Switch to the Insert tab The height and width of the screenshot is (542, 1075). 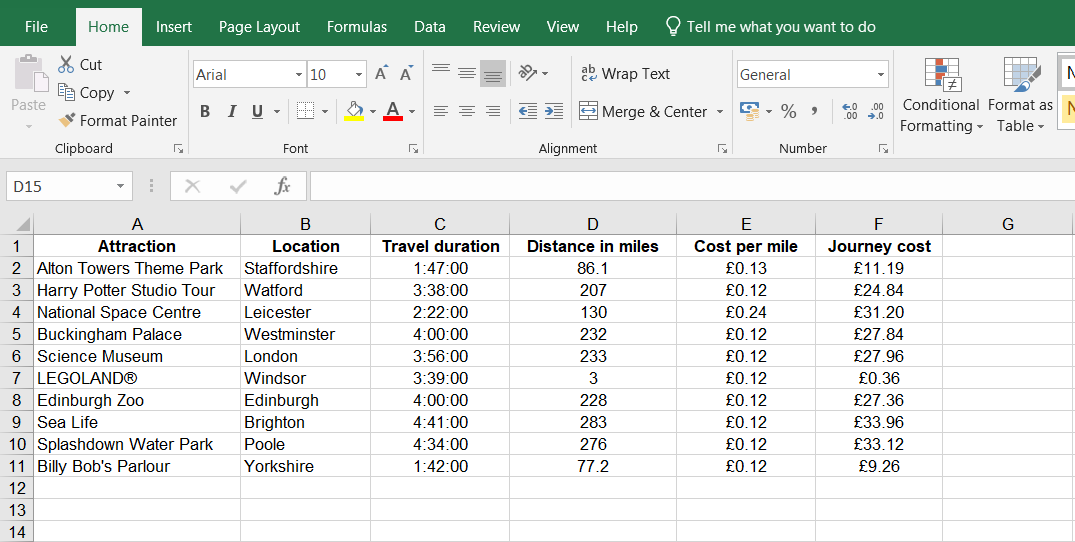click(x=173, y=27)
